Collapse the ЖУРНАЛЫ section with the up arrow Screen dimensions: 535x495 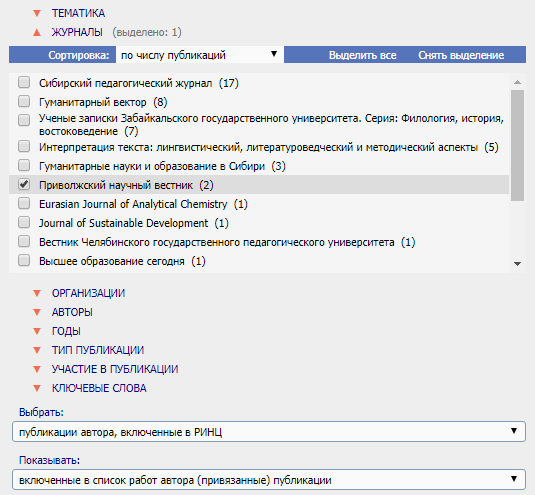37,32
